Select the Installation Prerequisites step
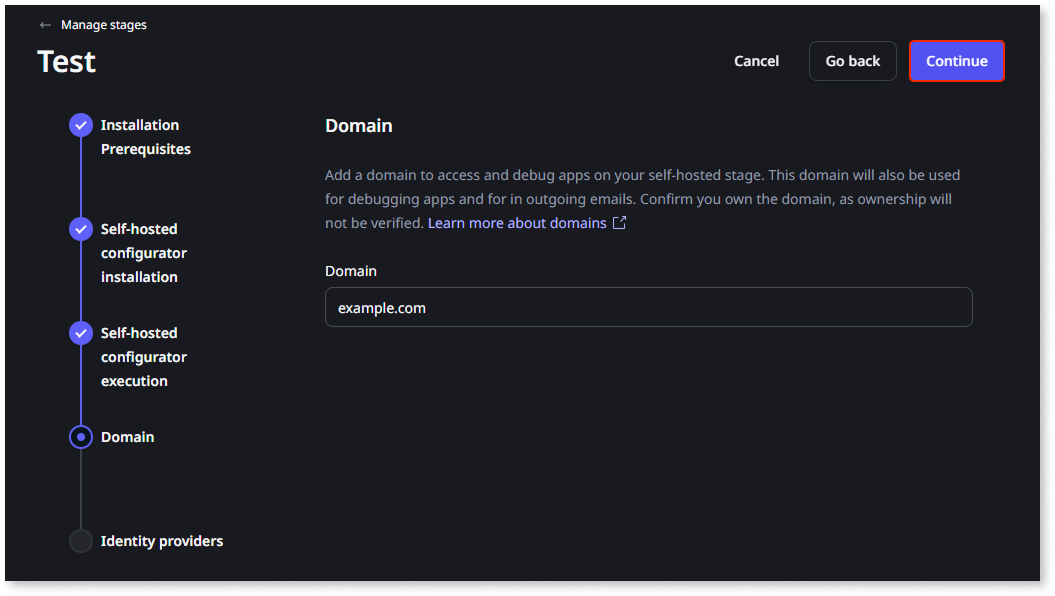 (145, 137)
